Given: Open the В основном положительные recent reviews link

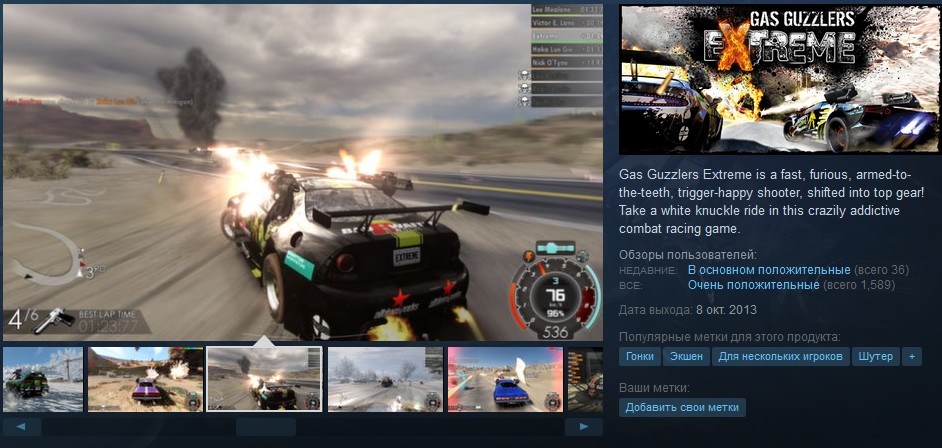Looking at the screenshot, I should coord(768,270).
